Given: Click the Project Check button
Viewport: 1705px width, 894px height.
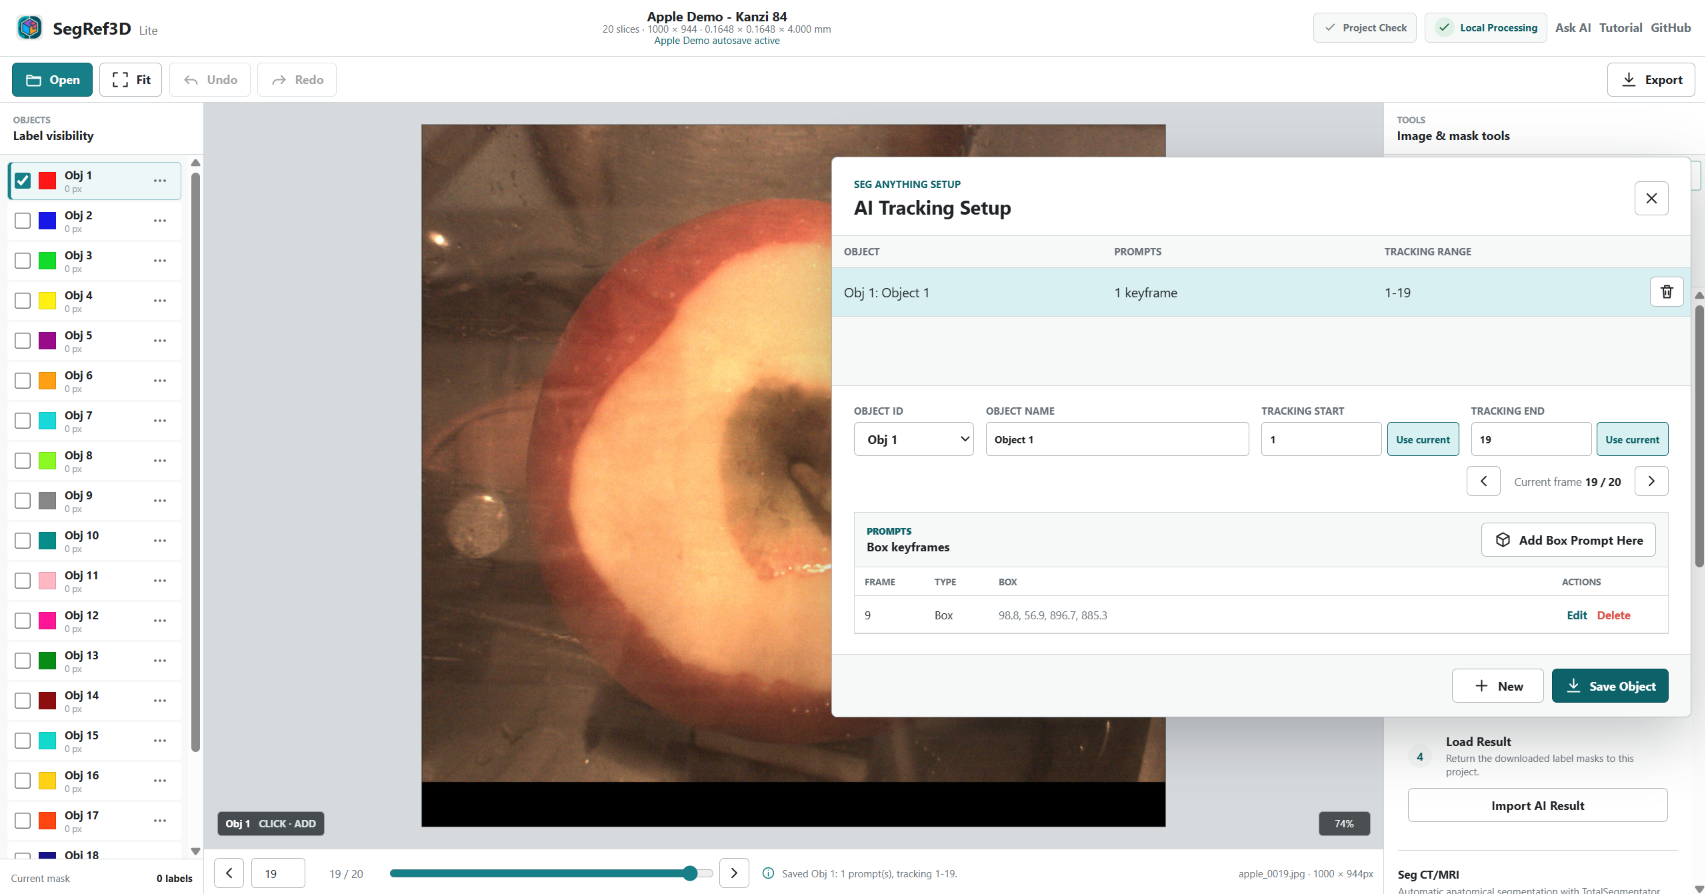Looking at the screenshot, I should (1365, 28).
